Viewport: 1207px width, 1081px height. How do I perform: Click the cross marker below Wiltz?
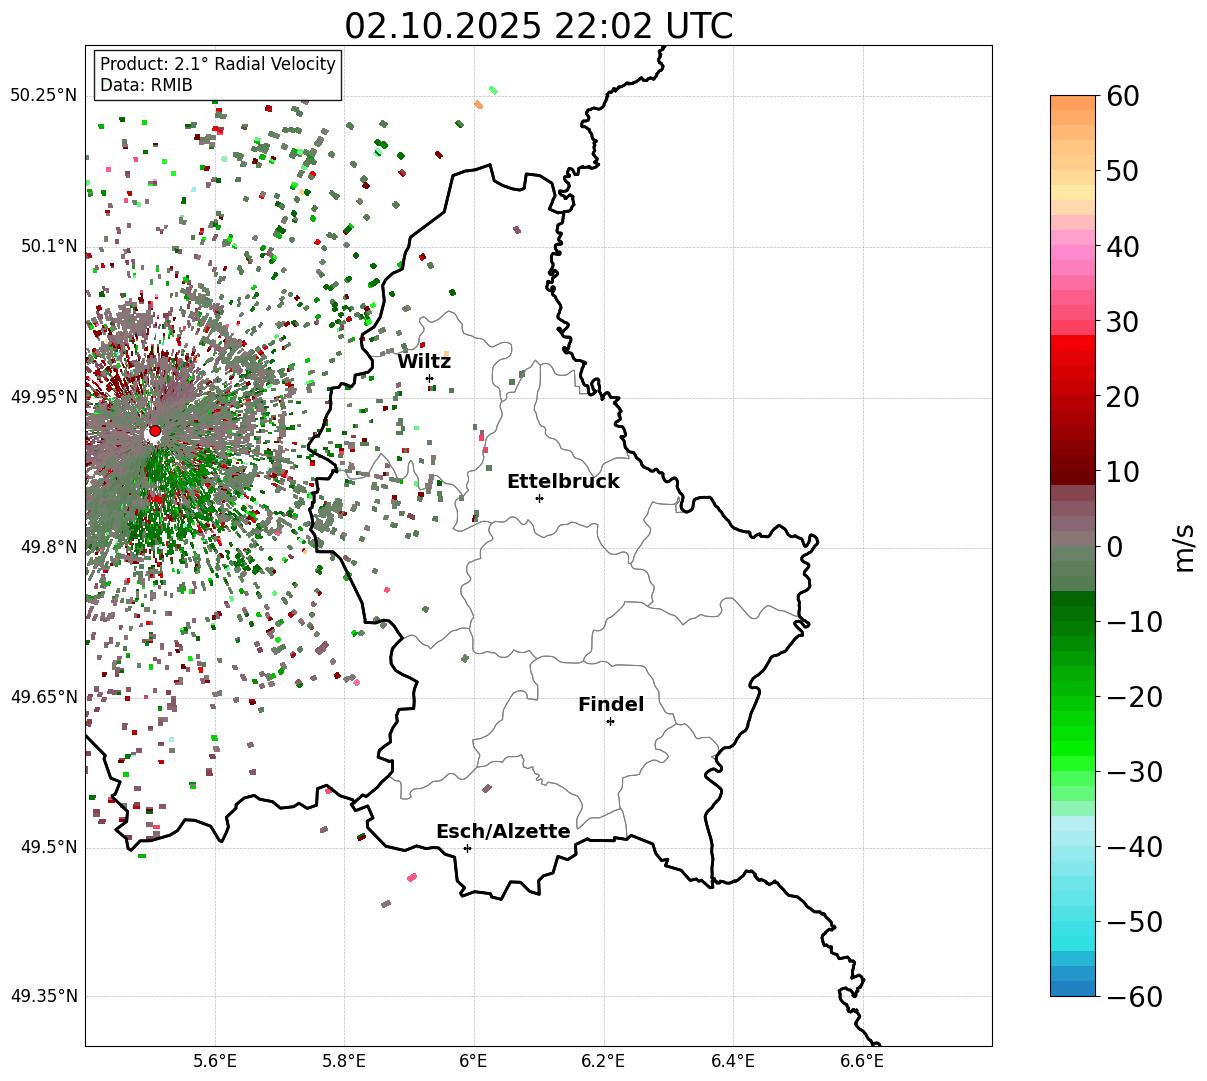[429, 378]
